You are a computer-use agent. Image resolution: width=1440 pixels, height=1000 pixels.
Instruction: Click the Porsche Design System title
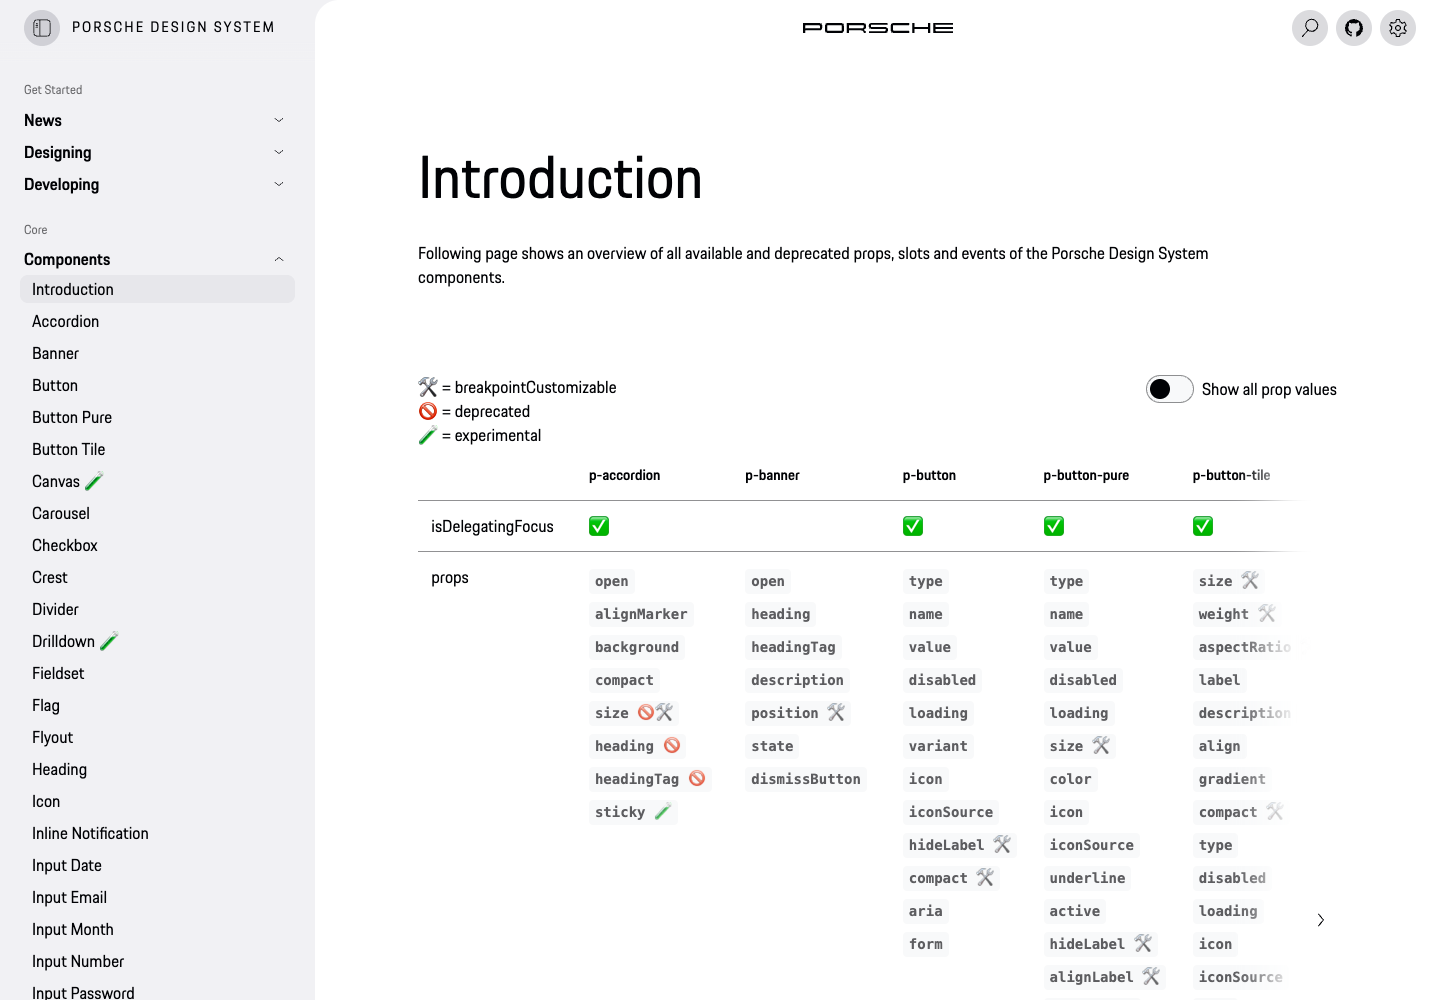[173, 27]
